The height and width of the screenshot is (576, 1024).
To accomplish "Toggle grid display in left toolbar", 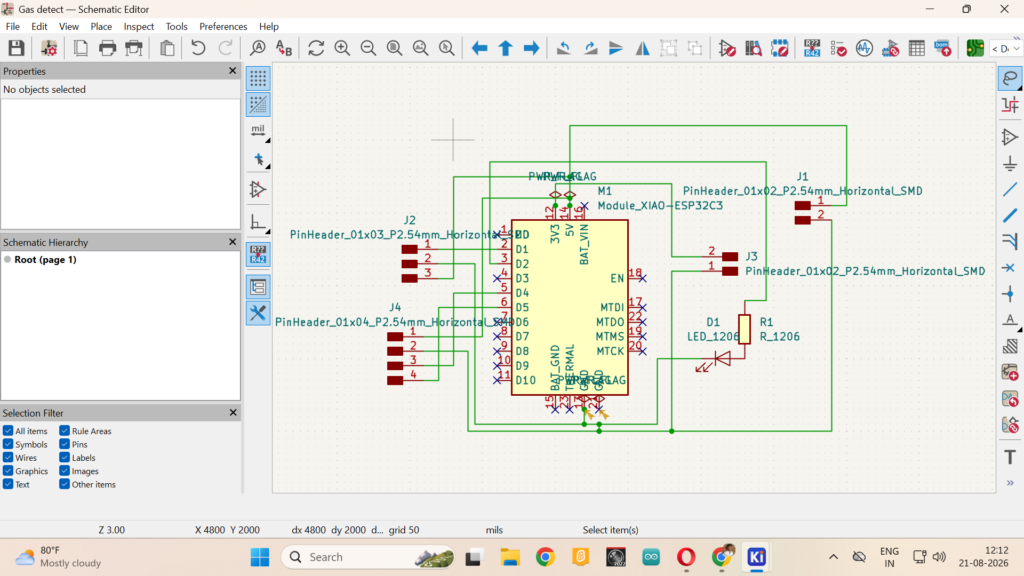I will tap(258, 78).
